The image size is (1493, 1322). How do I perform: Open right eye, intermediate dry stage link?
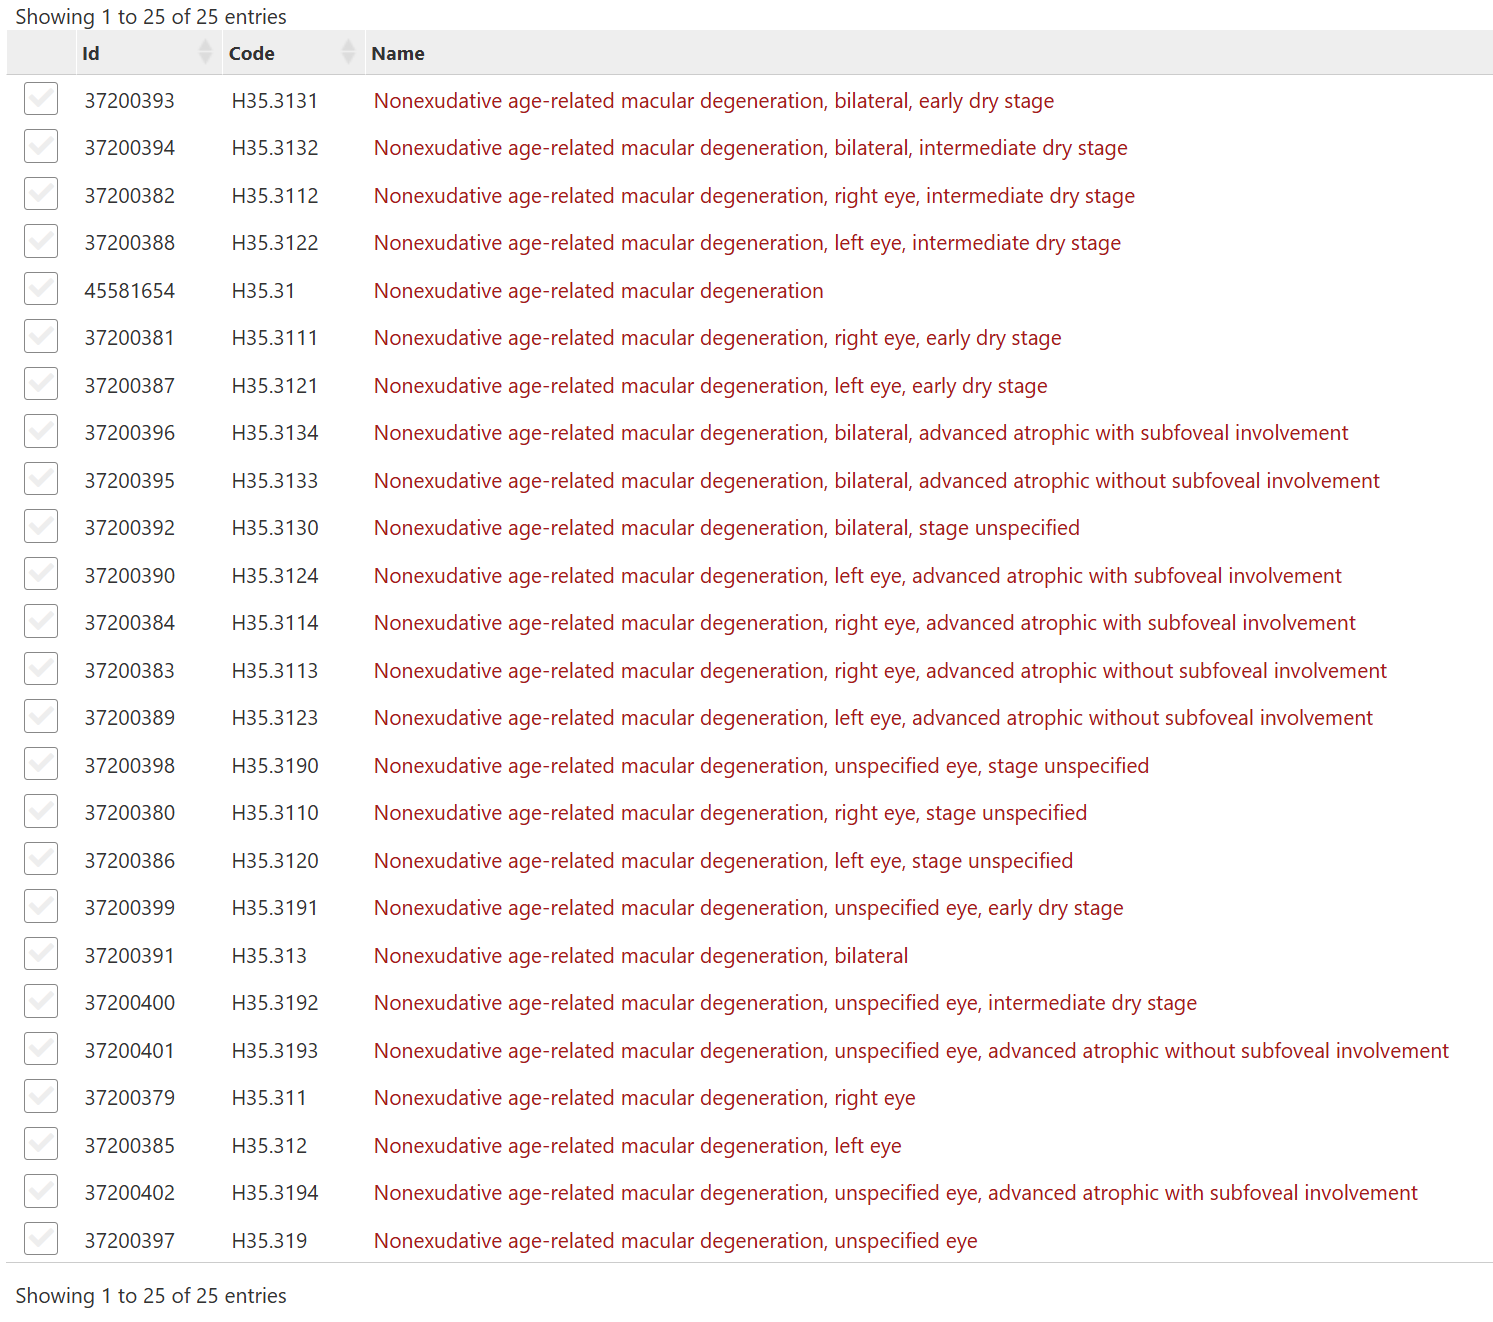(754, 196)
